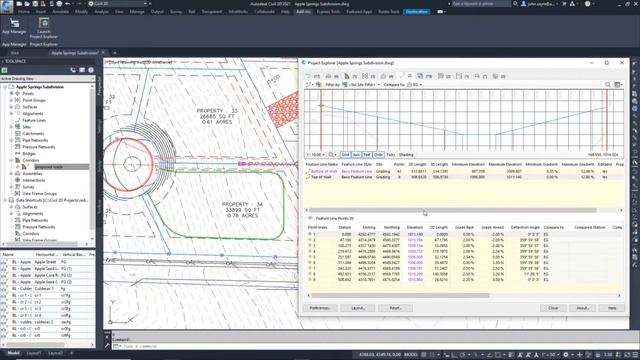Image resolution: width=640 pixels, height=360 pixels.
Task: Toggle marker for feature line point index 1
Action: (x=310, y=234)
